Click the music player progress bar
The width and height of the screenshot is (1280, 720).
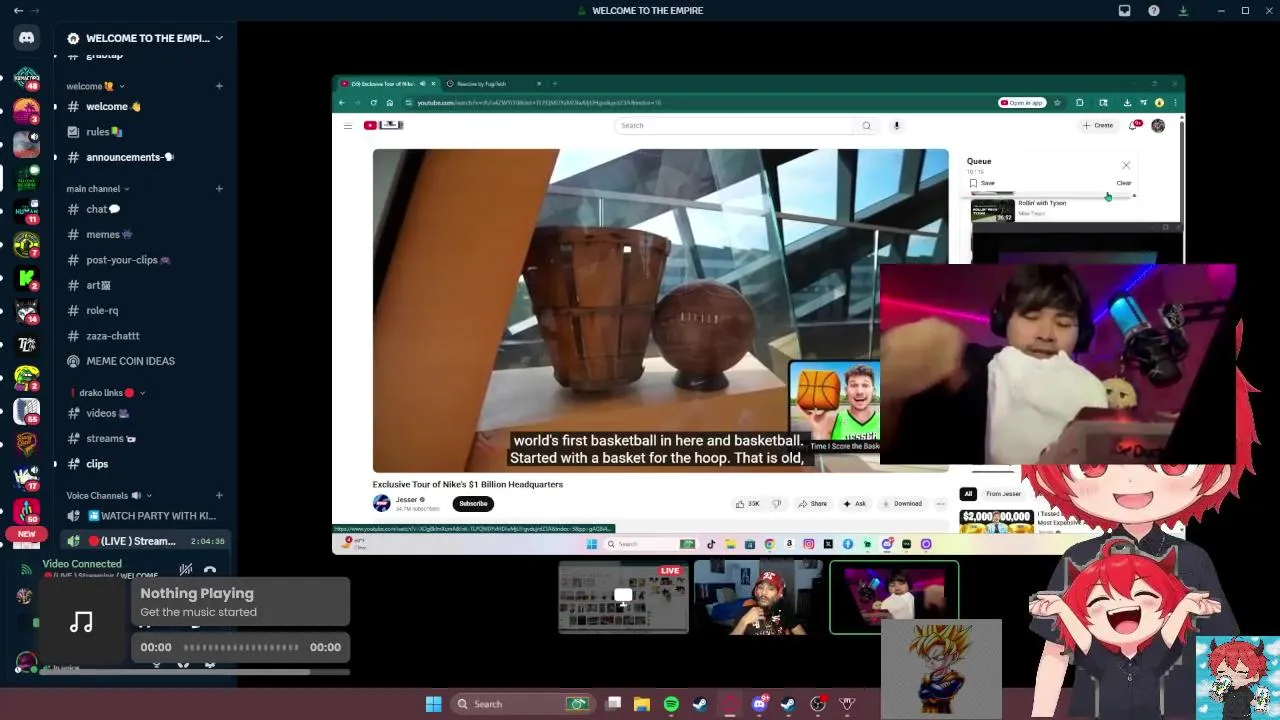[241, 647]
